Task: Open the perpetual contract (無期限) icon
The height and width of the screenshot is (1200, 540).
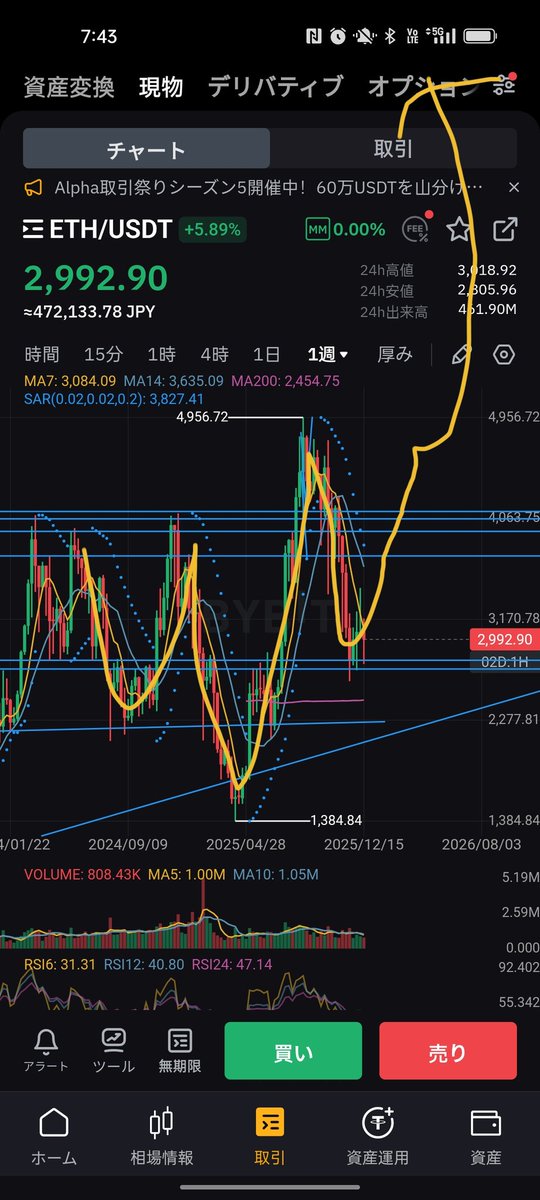Action: pos(180,1039)
